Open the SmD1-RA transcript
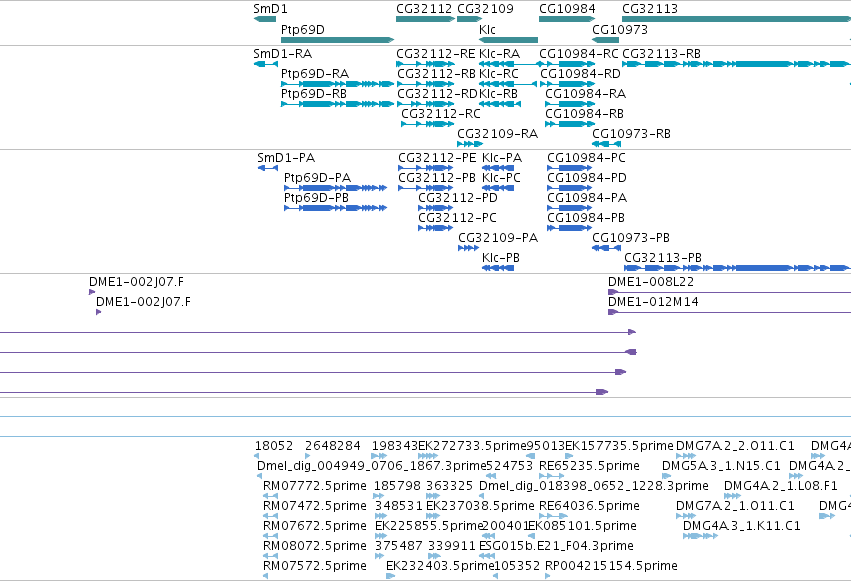 [x=265, y=64]
